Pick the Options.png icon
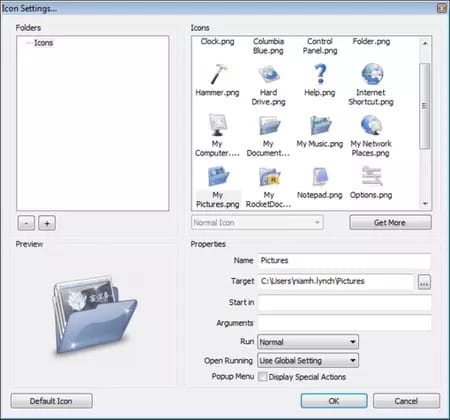This screenshot has height=420, width=450. (x=371, y=183)
